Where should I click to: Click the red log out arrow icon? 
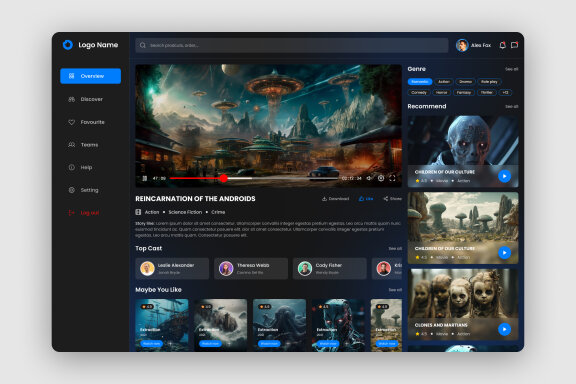(x=72, y=213)
